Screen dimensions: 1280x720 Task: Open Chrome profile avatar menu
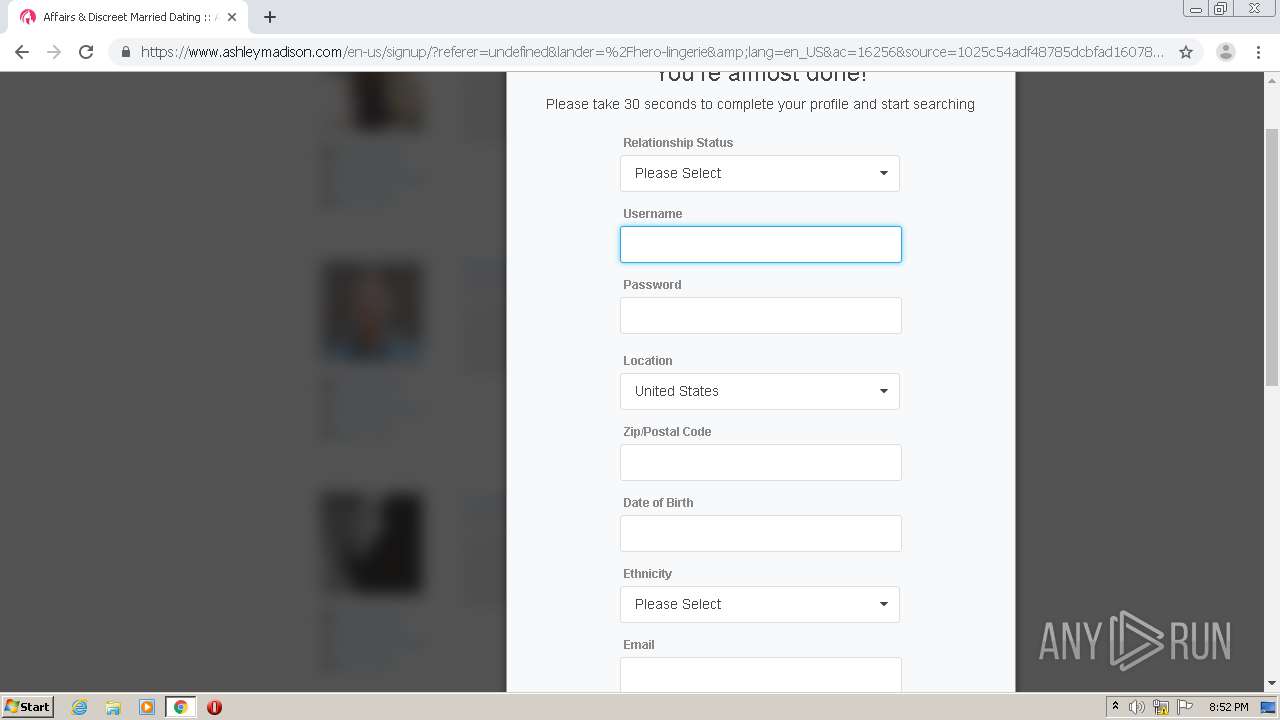(x=1226, y=52)
